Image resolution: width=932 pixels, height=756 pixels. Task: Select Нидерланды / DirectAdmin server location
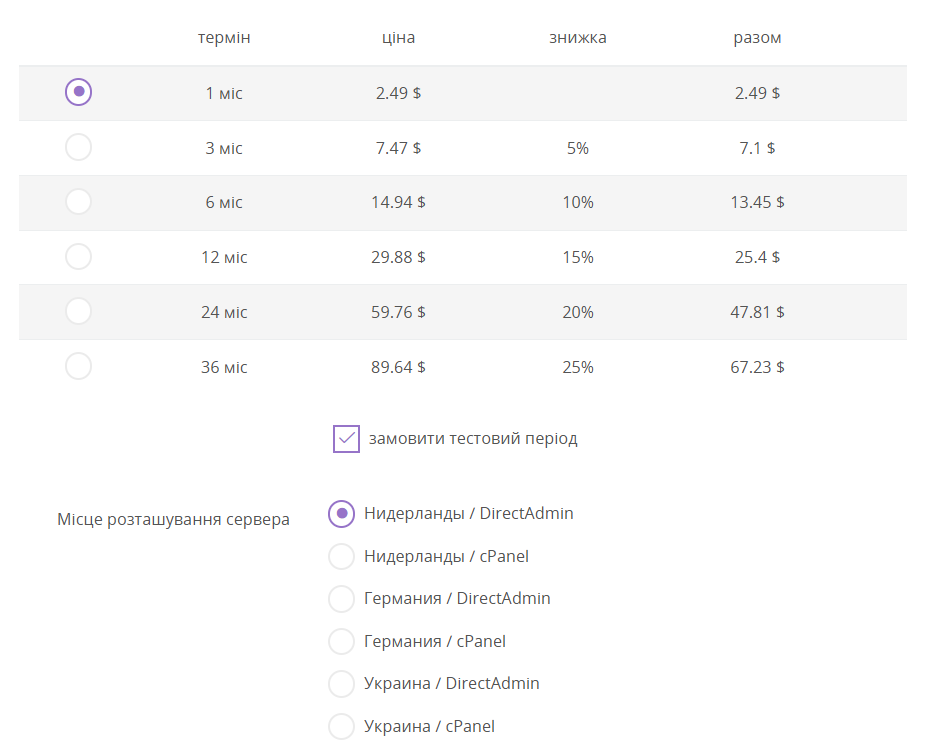[342, 514]
